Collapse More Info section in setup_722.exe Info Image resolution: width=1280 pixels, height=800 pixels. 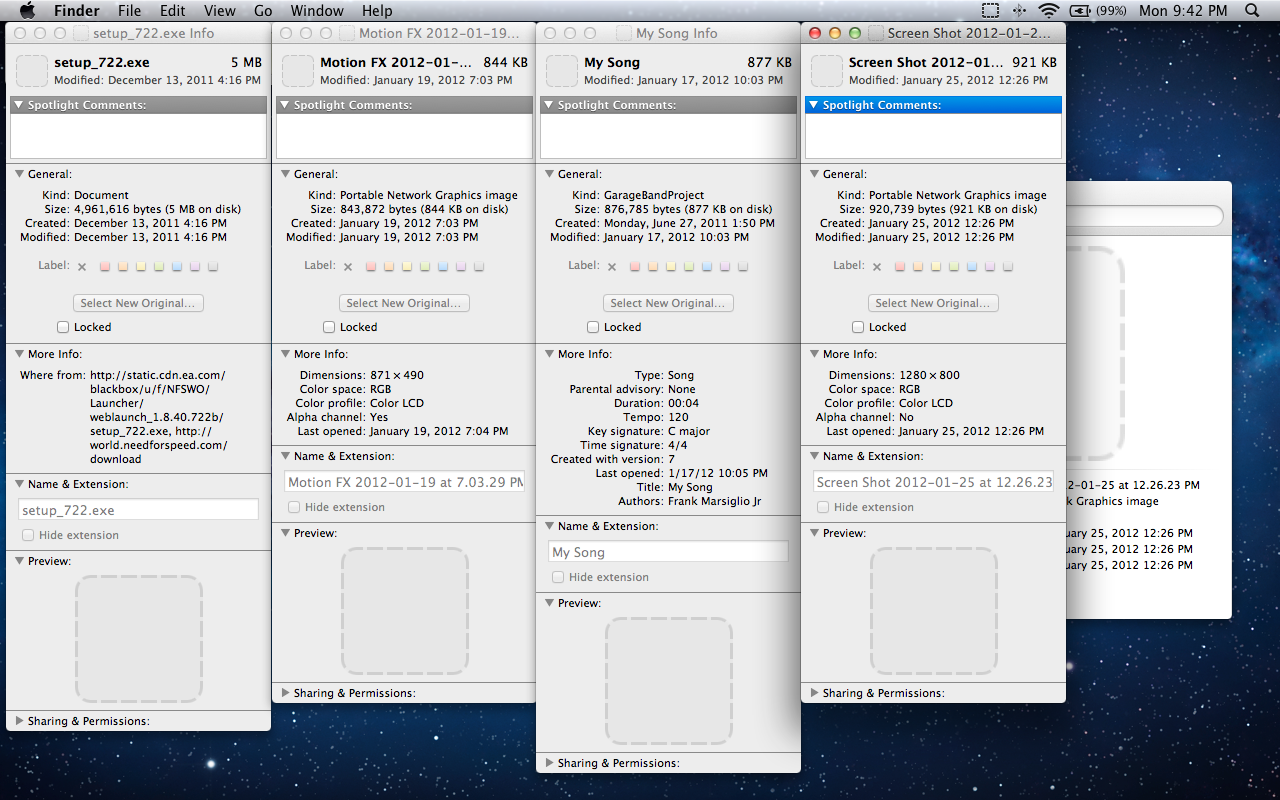[19, 354]
